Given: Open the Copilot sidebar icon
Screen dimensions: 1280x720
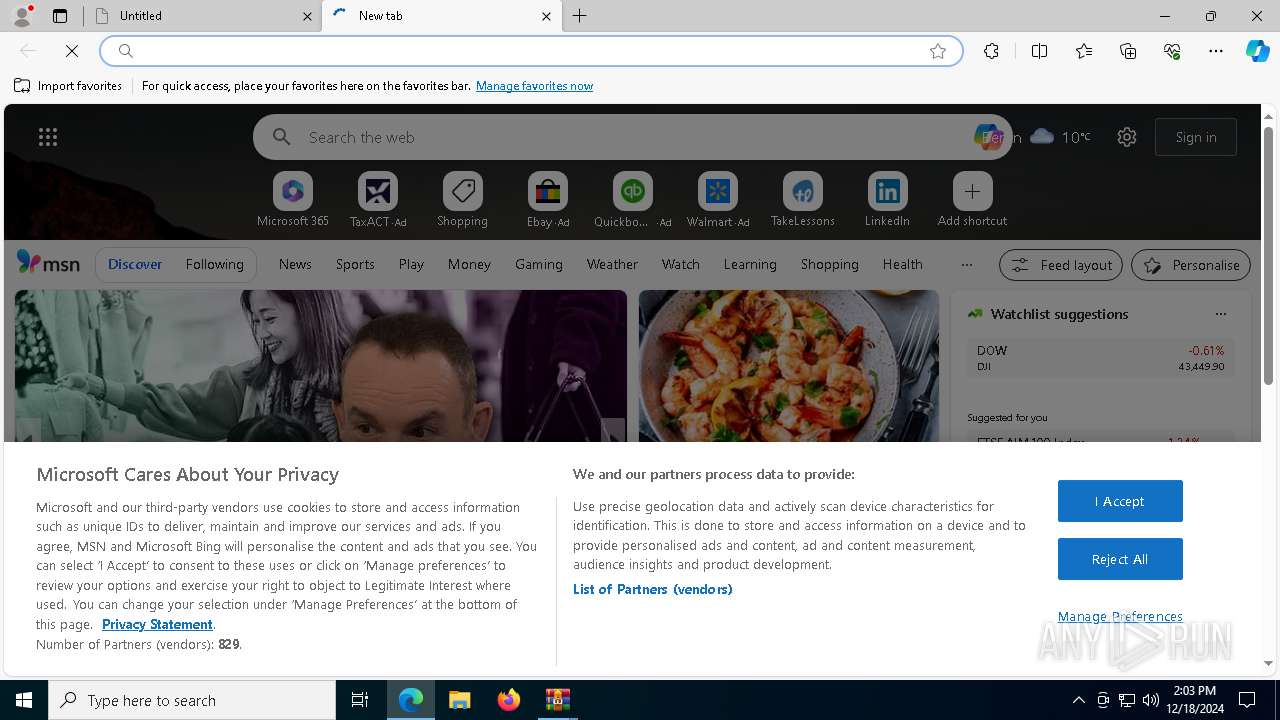Looking at the screenshot, I should pos(1257,51).
